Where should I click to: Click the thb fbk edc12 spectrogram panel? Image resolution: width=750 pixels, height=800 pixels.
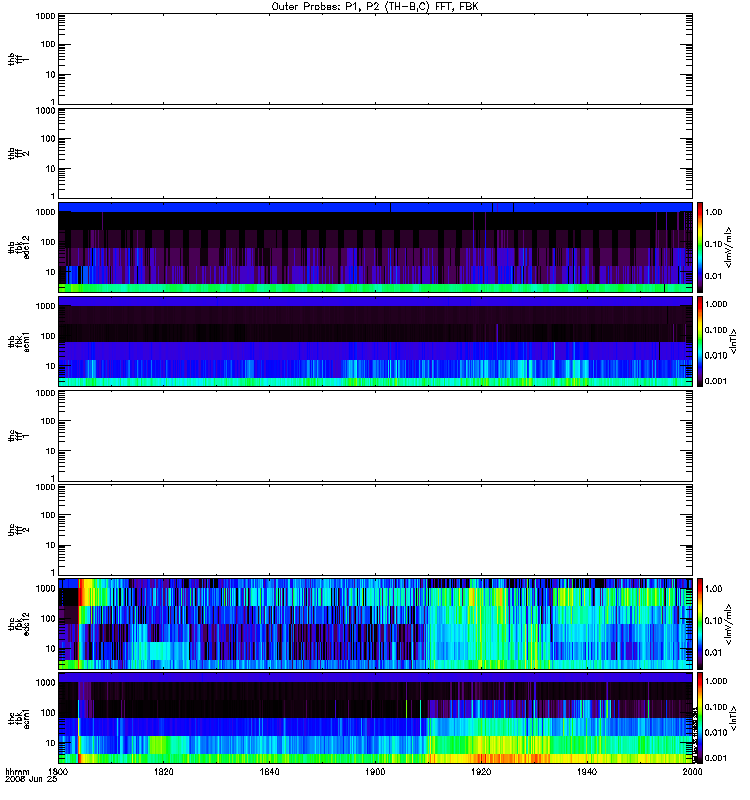coord(375,247)
